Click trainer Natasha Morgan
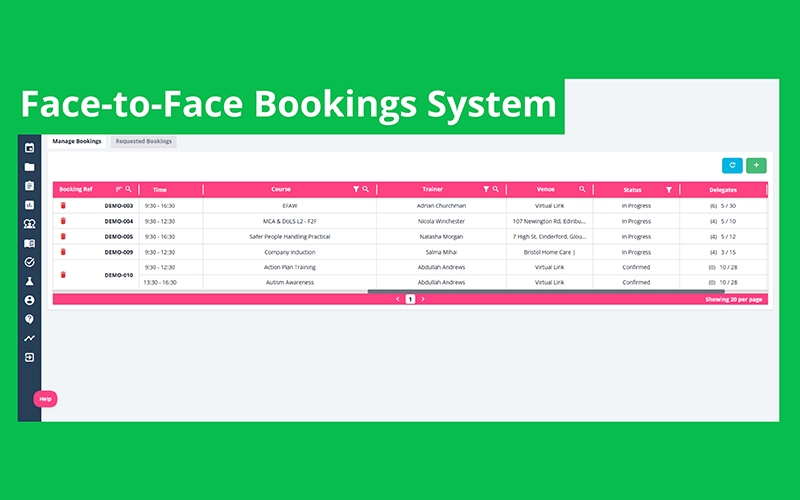 (441, 237)
